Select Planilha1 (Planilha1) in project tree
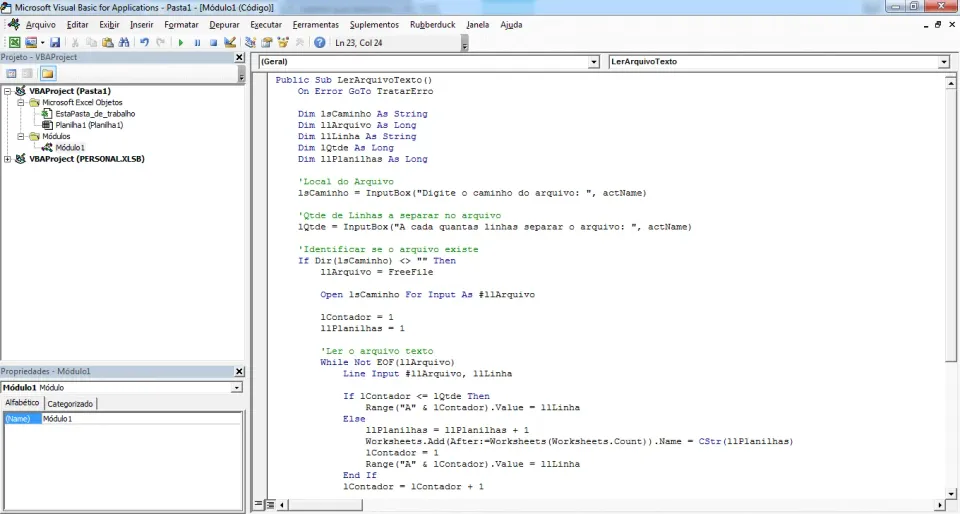The image size is (960, 514). click(89, 125)
